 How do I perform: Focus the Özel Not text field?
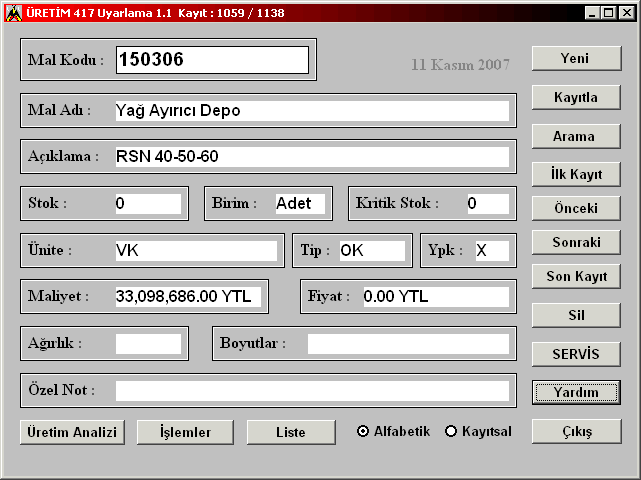(312, 390)
